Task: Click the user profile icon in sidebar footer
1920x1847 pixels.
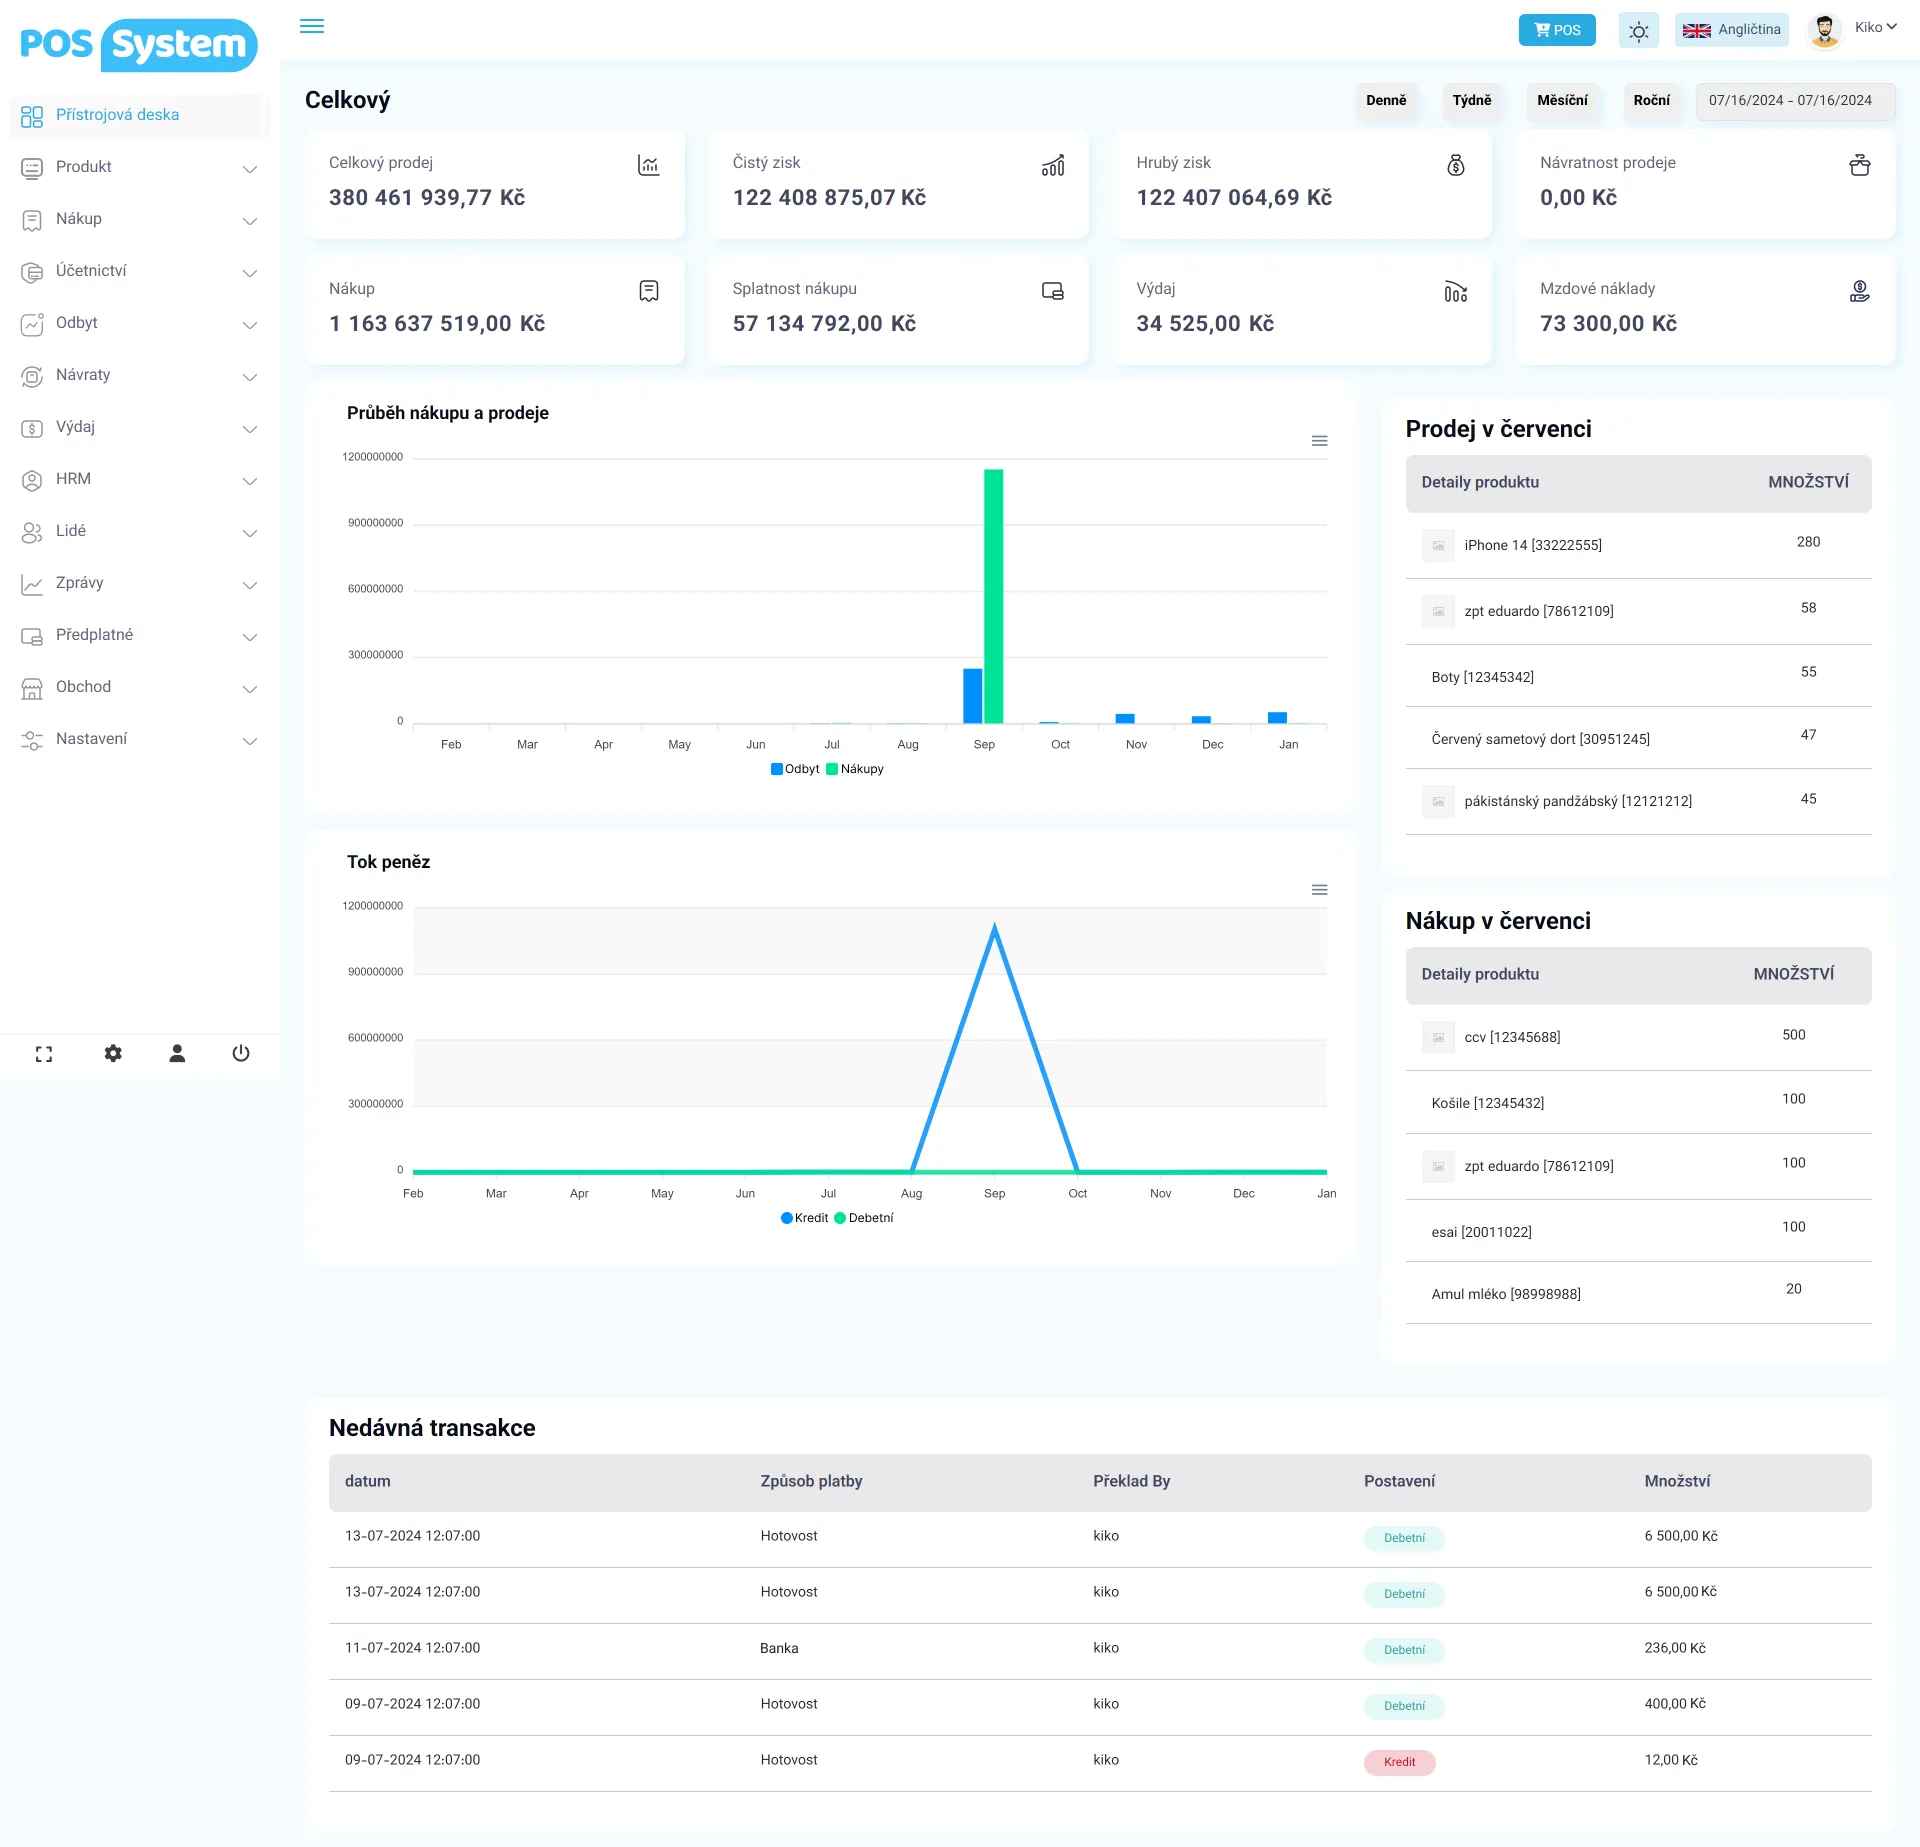Action: pos(177,1053)
